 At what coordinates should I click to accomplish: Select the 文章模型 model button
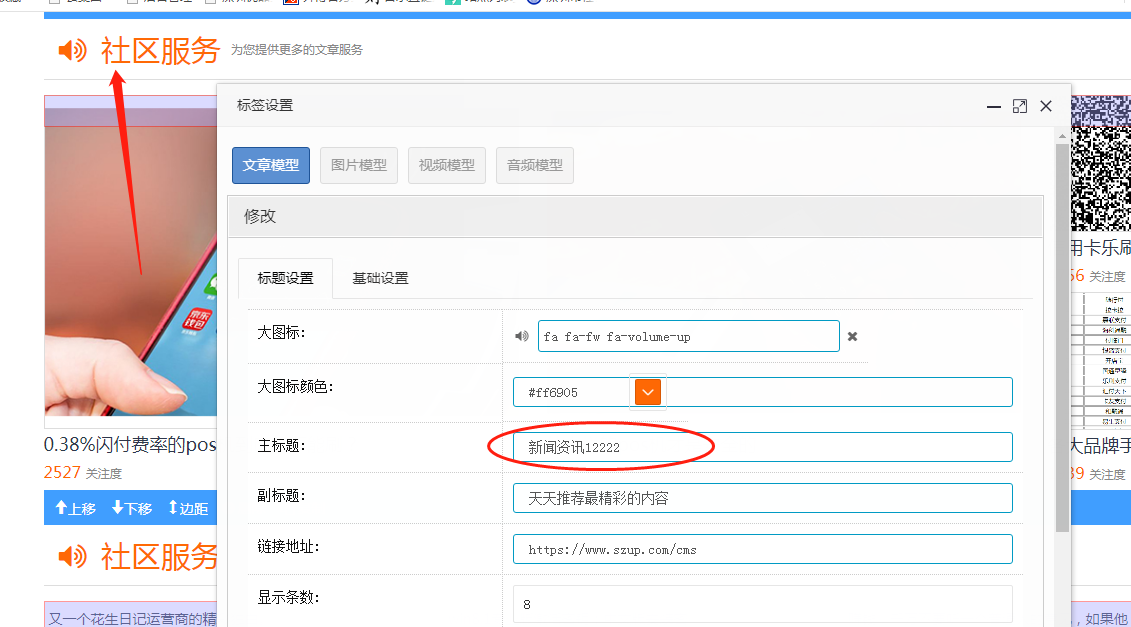tap(271, 166)
